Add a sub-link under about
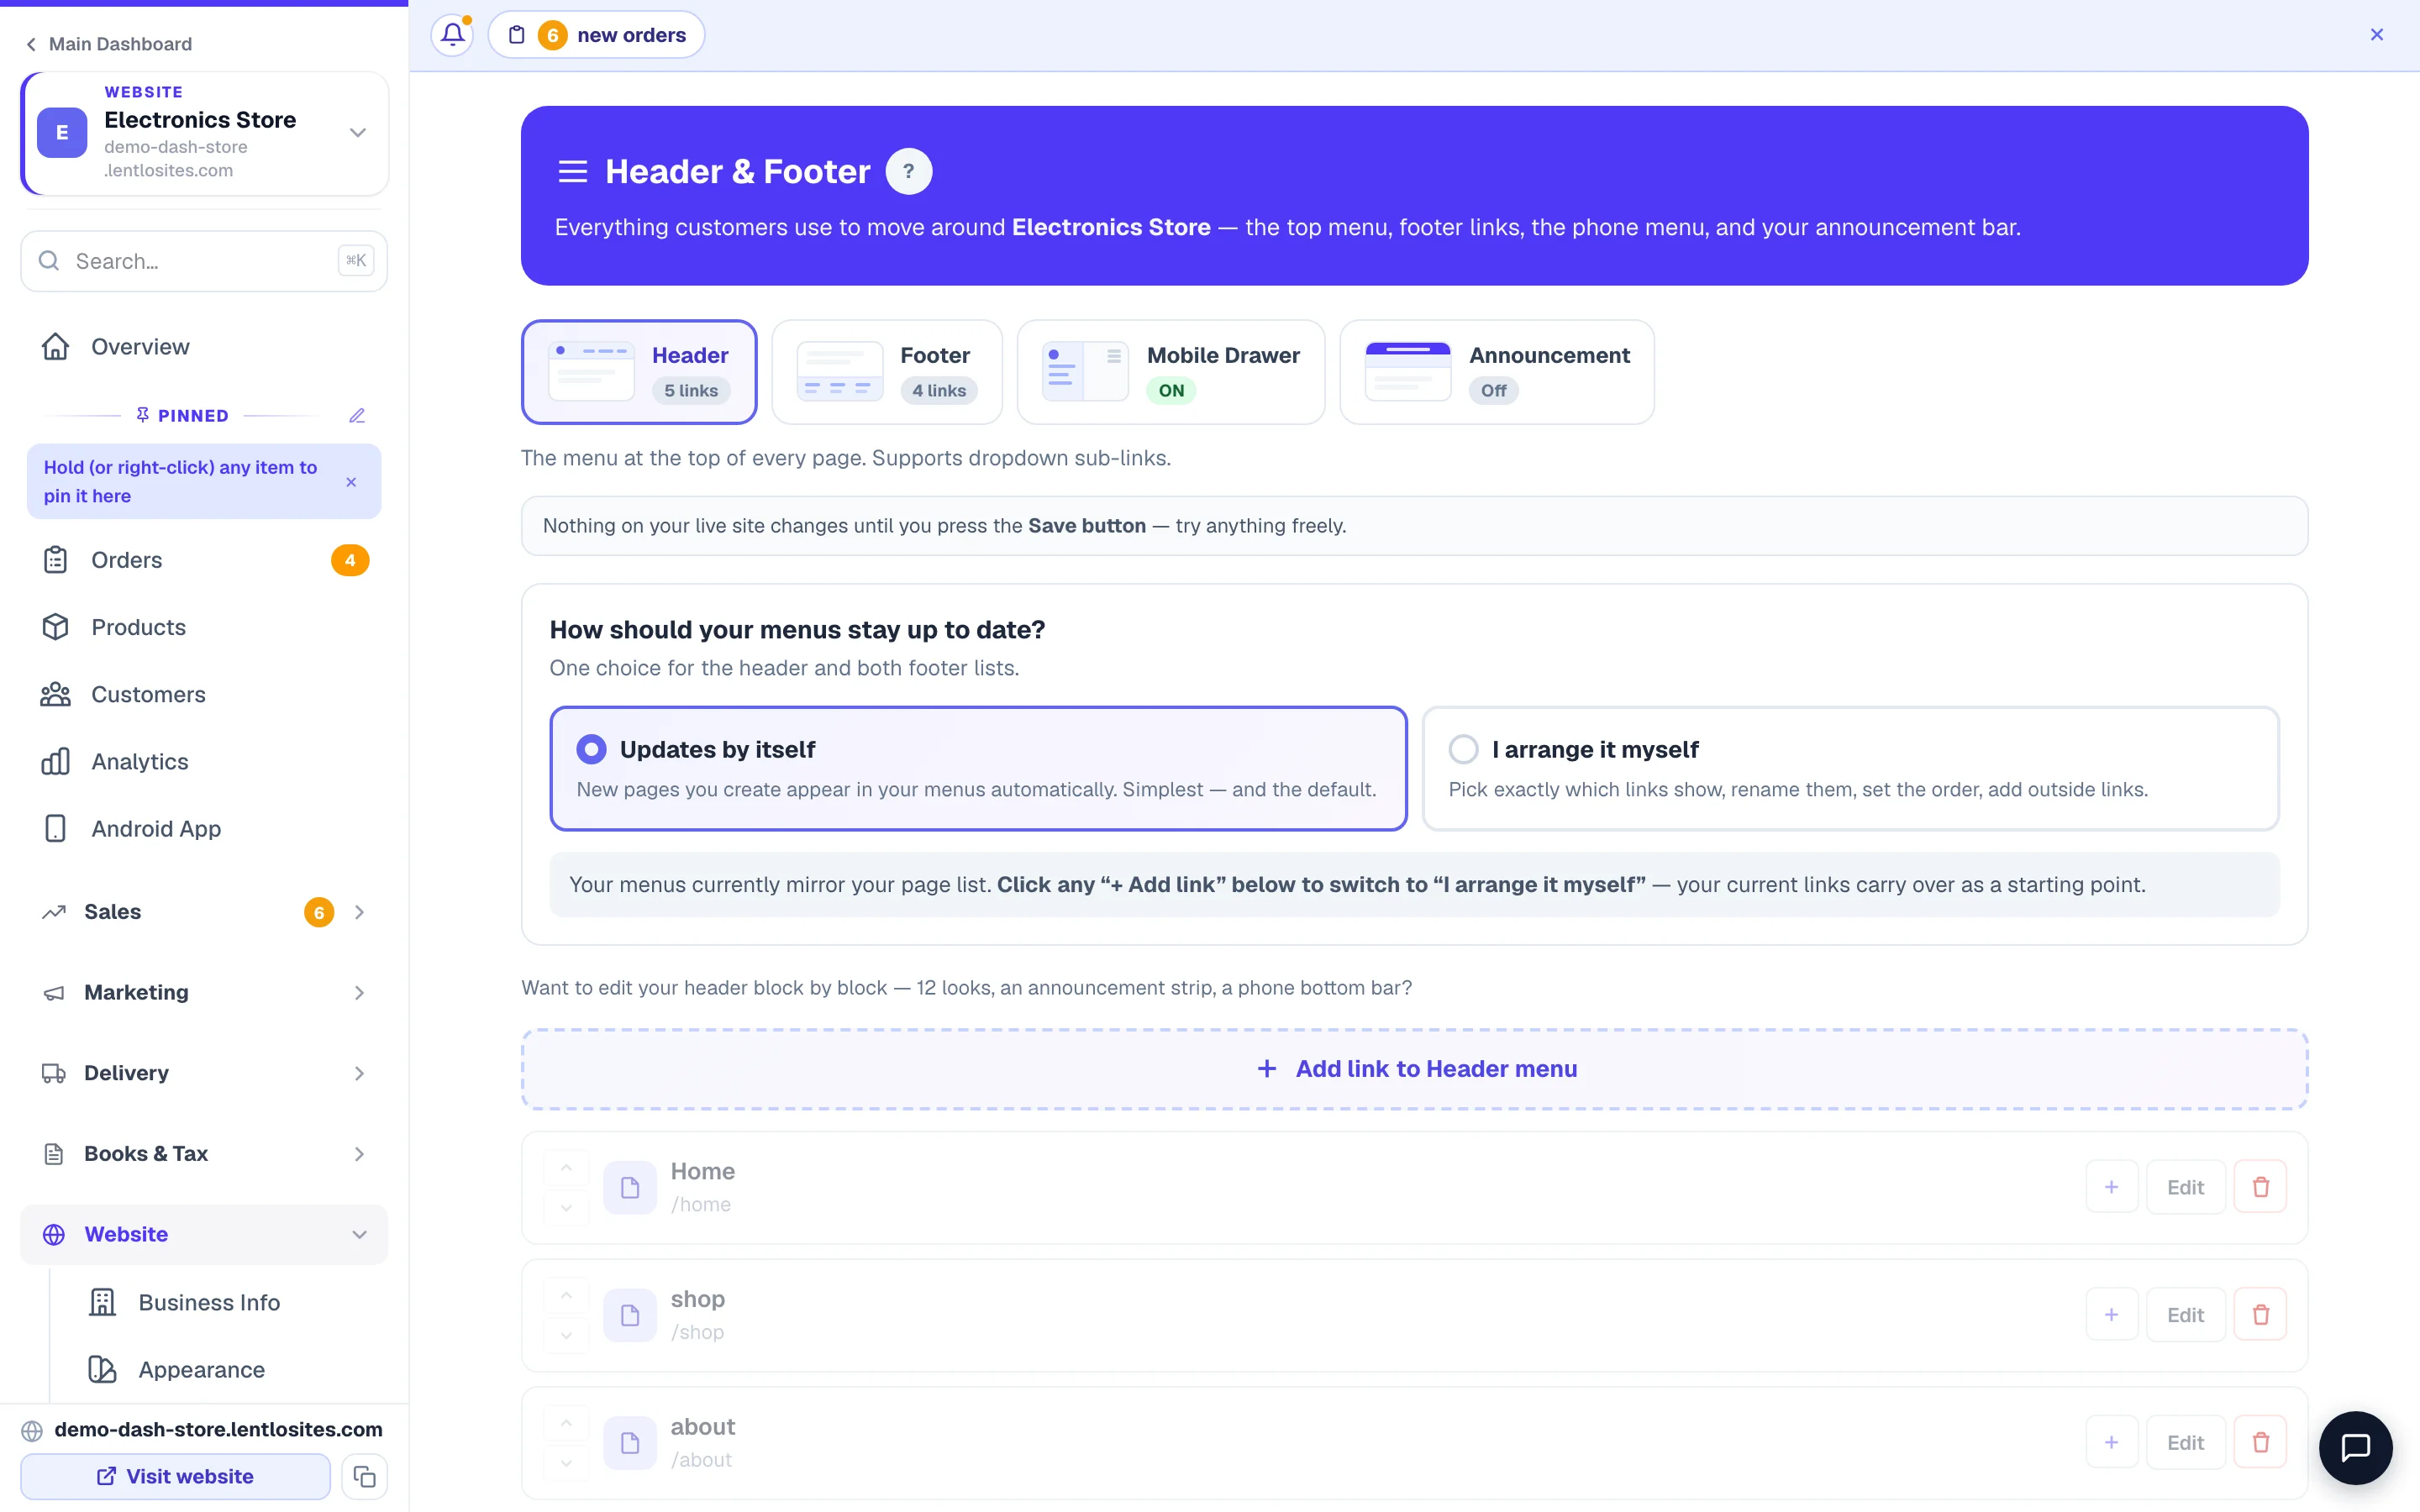2420x1512 pixels. pos(2112,1443)
